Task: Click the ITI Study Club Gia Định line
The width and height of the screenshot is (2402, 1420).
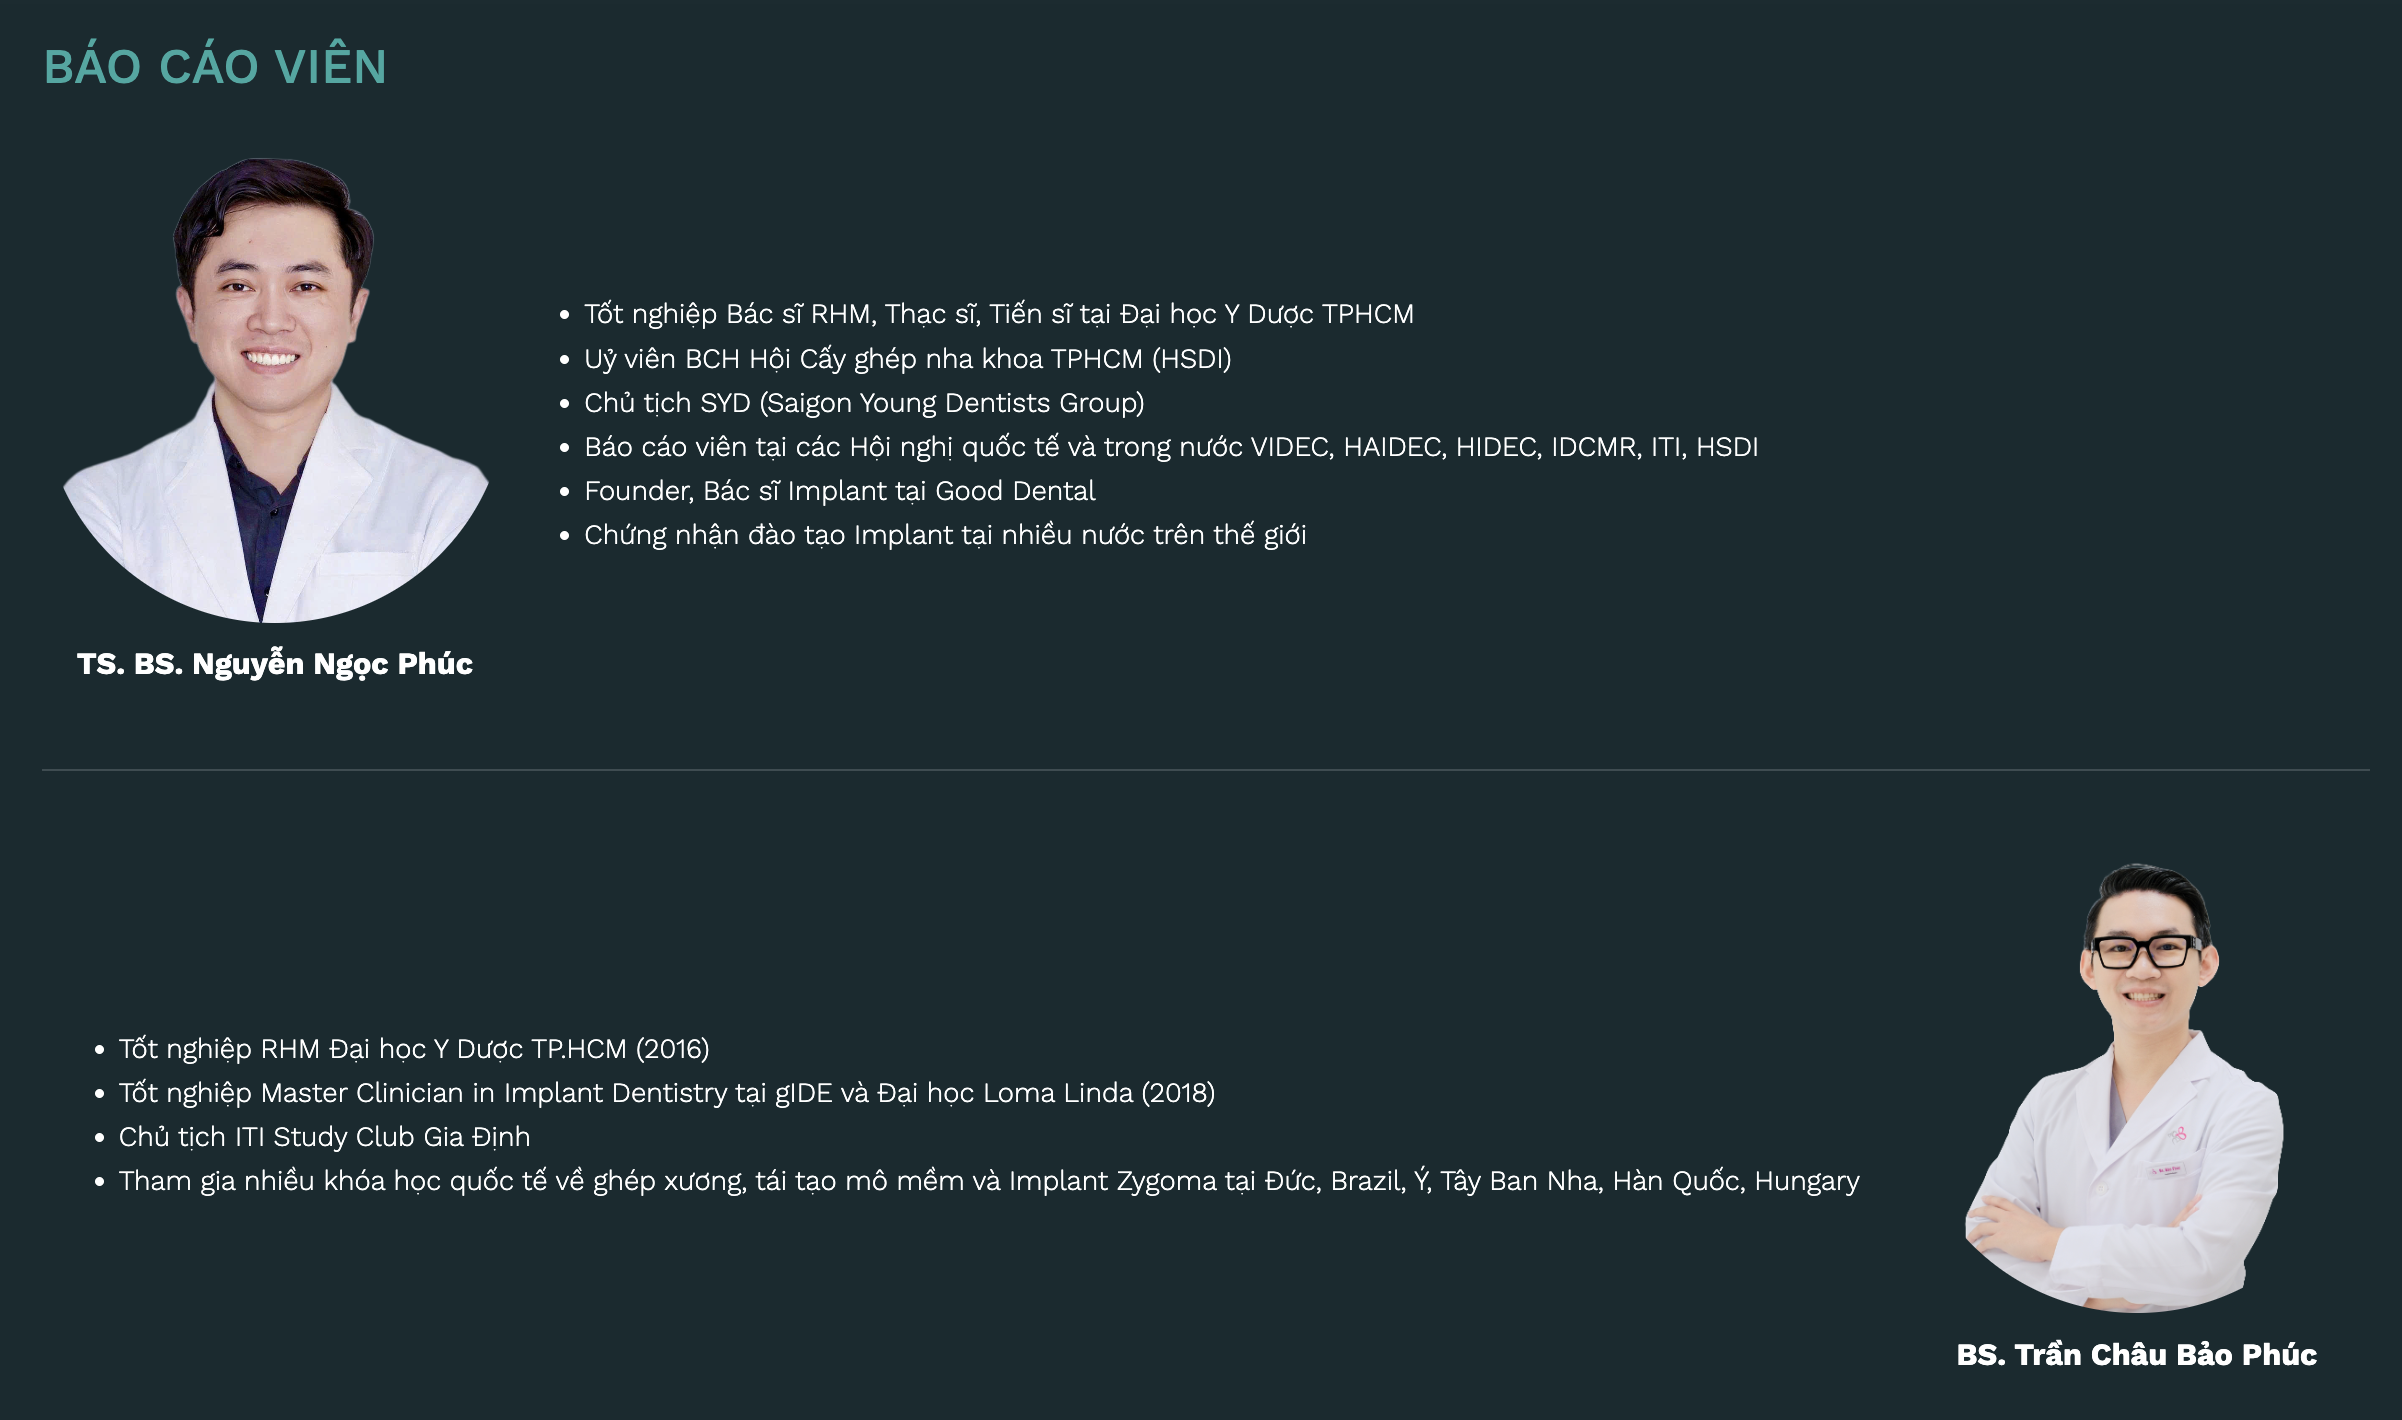Action: 324,1137
